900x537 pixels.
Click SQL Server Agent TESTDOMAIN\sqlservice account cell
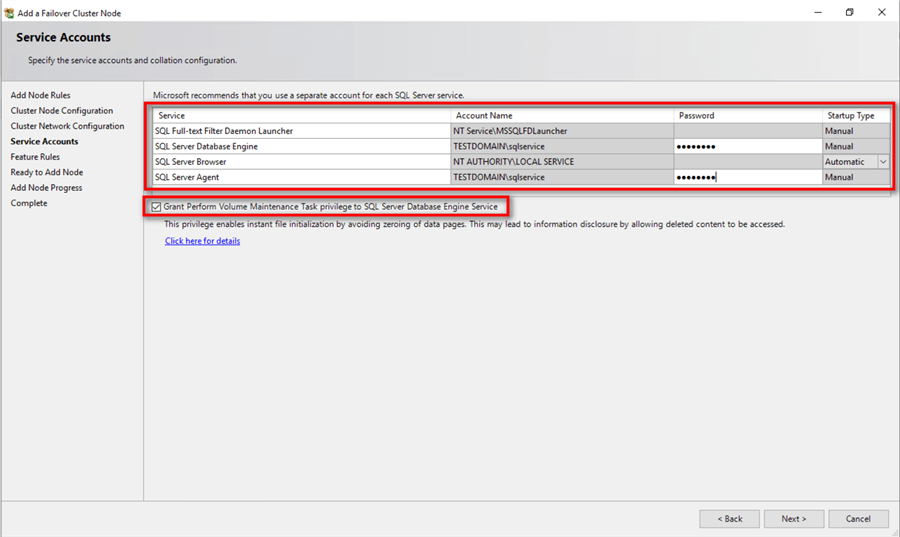[x=562, y=177]
